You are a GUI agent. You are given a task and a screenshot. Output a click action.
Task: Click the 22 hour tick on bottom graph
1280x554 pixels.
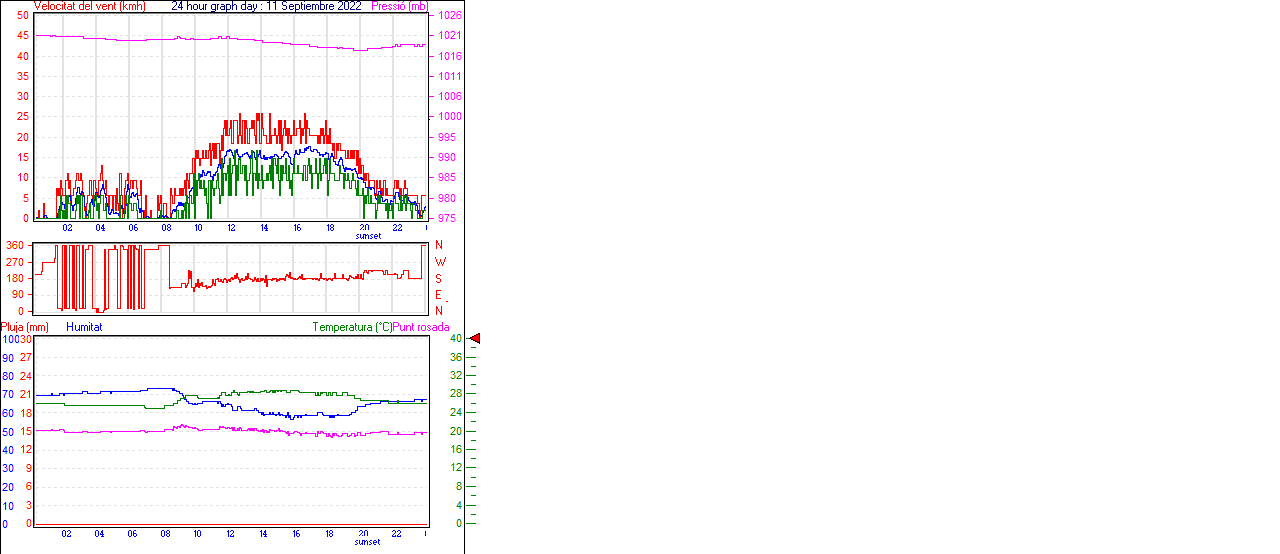point(396,533)
